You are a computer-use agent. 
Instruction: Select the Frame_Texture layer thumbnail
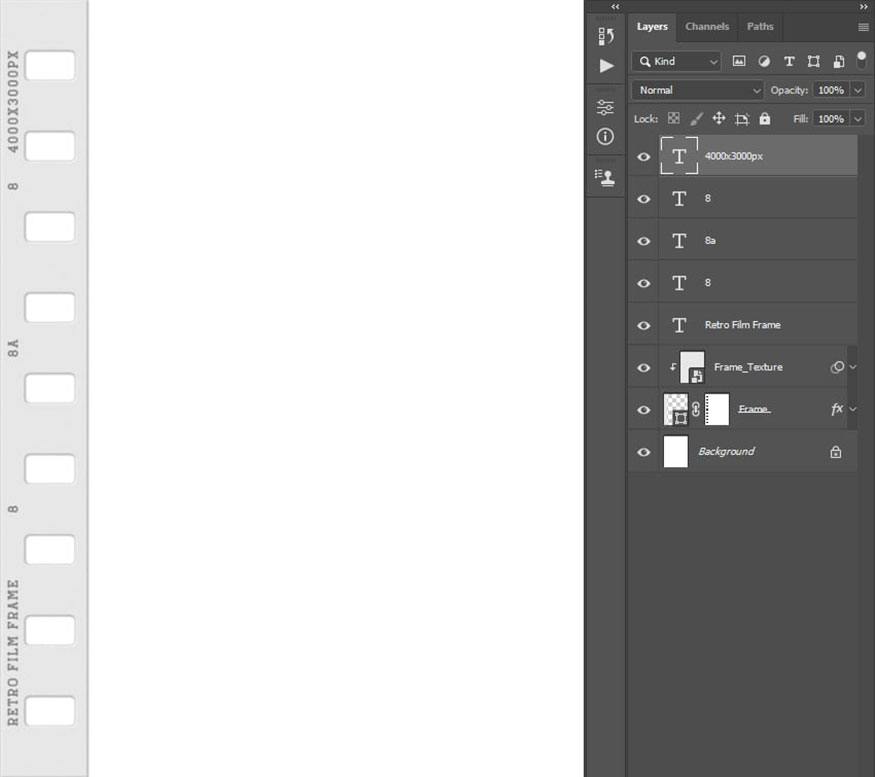(692, 367)
